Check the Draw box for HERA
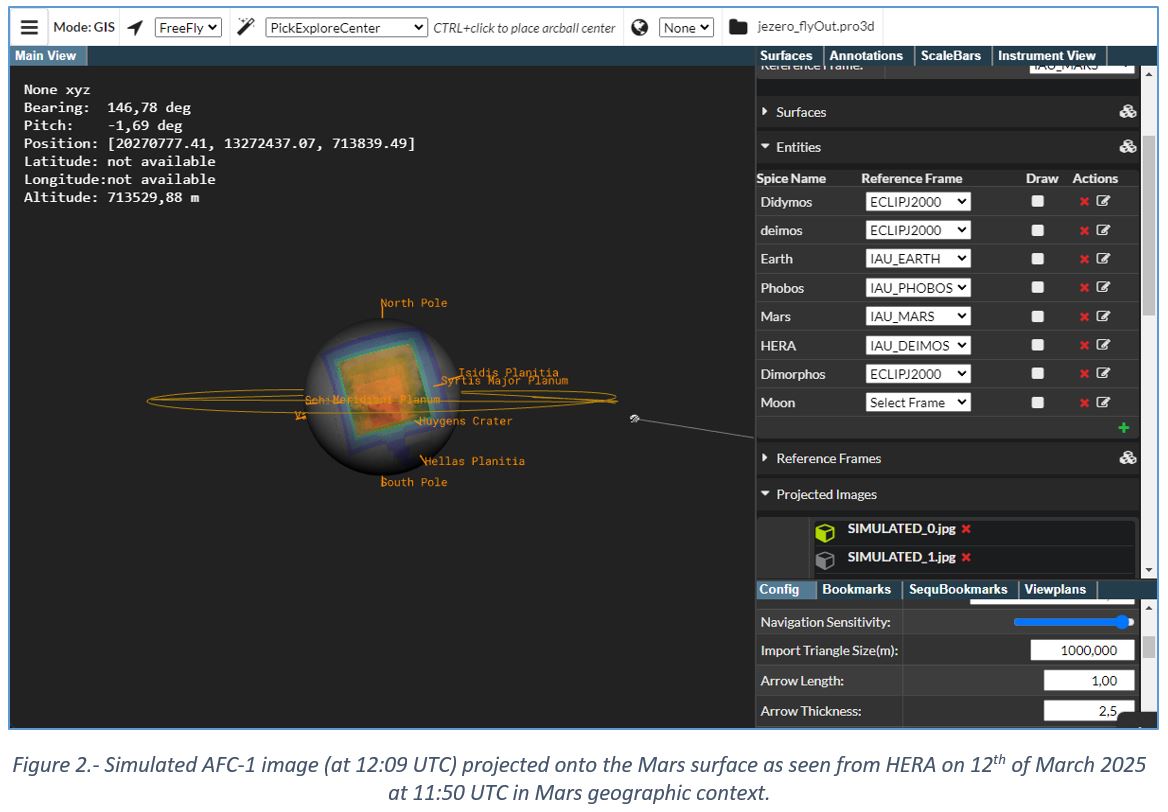Screen dimensions: 1168x812 point(1038,345)
